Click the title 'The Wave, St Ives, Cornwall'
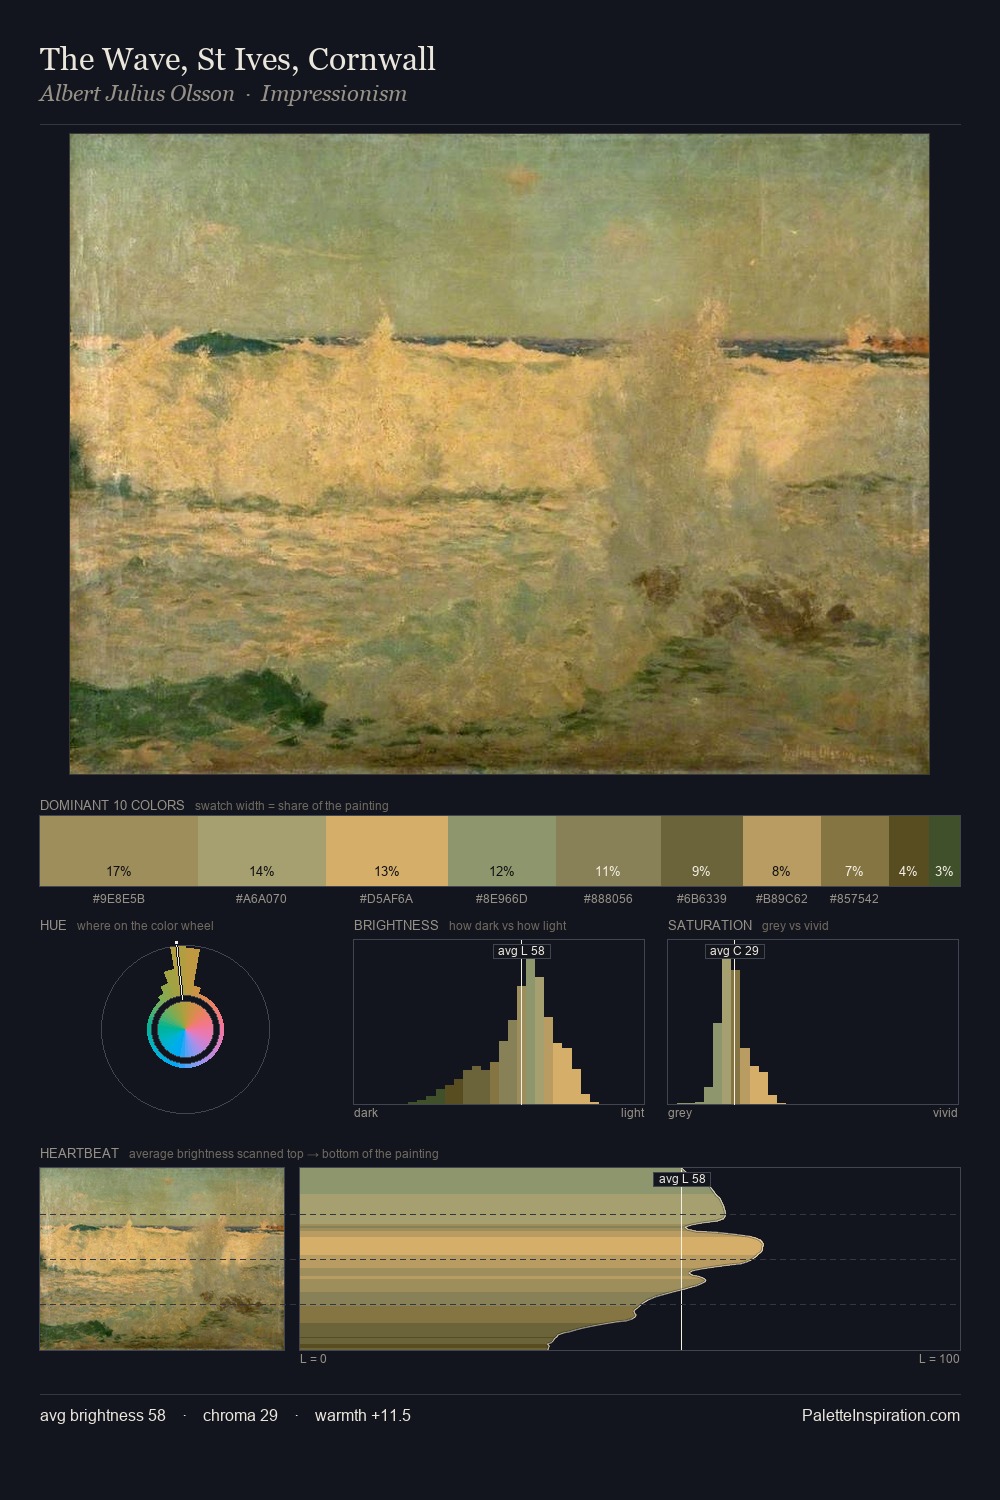 [238, 59]
